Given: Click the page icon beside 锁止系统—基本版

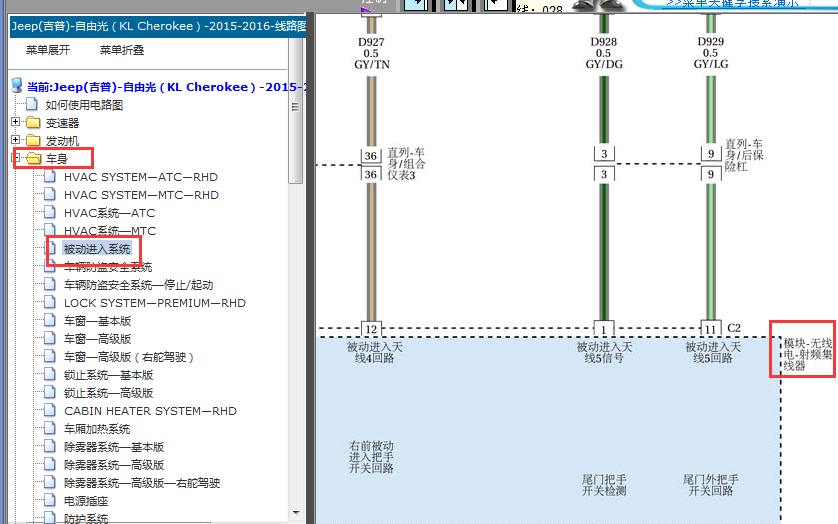Looking at the screenshot, I should coord(50,375).
